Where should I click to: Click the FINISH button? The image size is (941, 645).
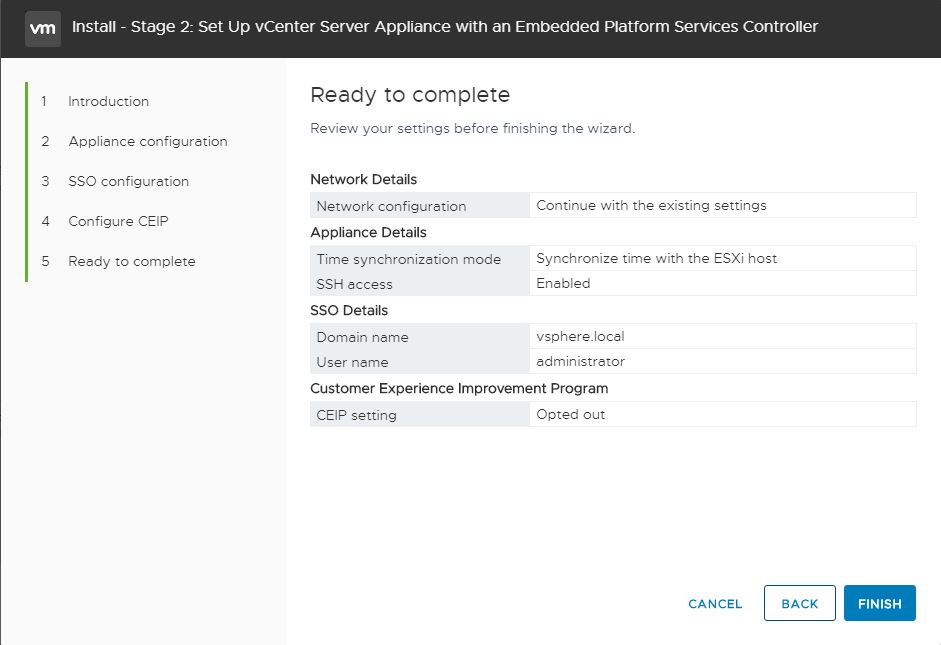pos(879,603)
